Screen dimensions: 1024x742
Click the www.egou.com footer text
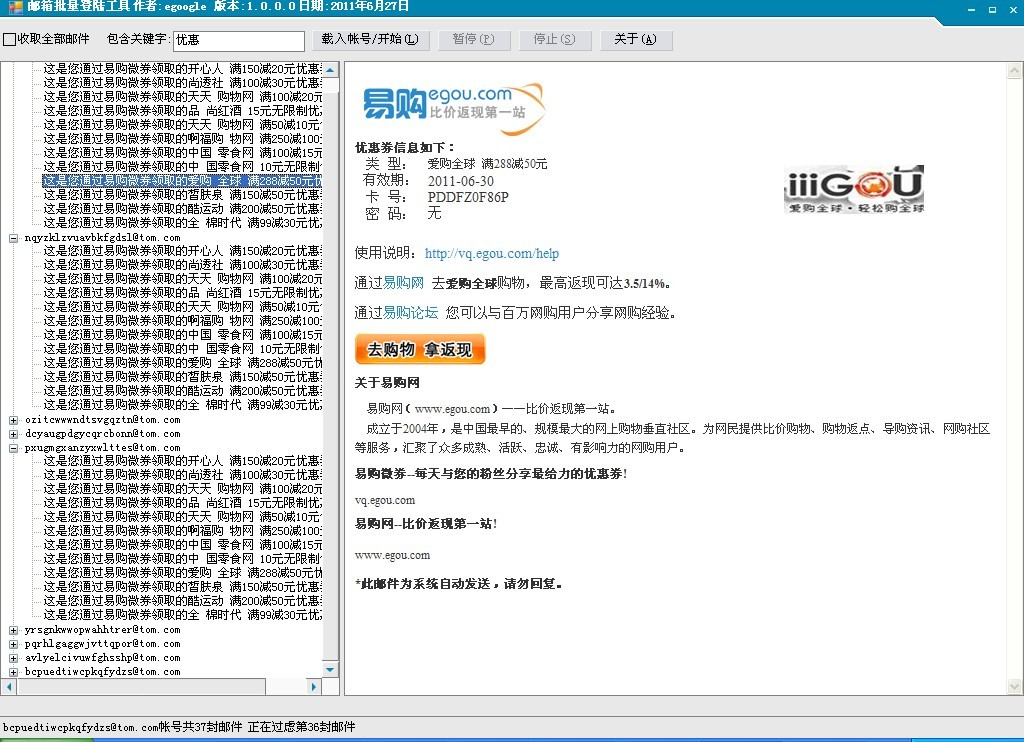(392, 555)
